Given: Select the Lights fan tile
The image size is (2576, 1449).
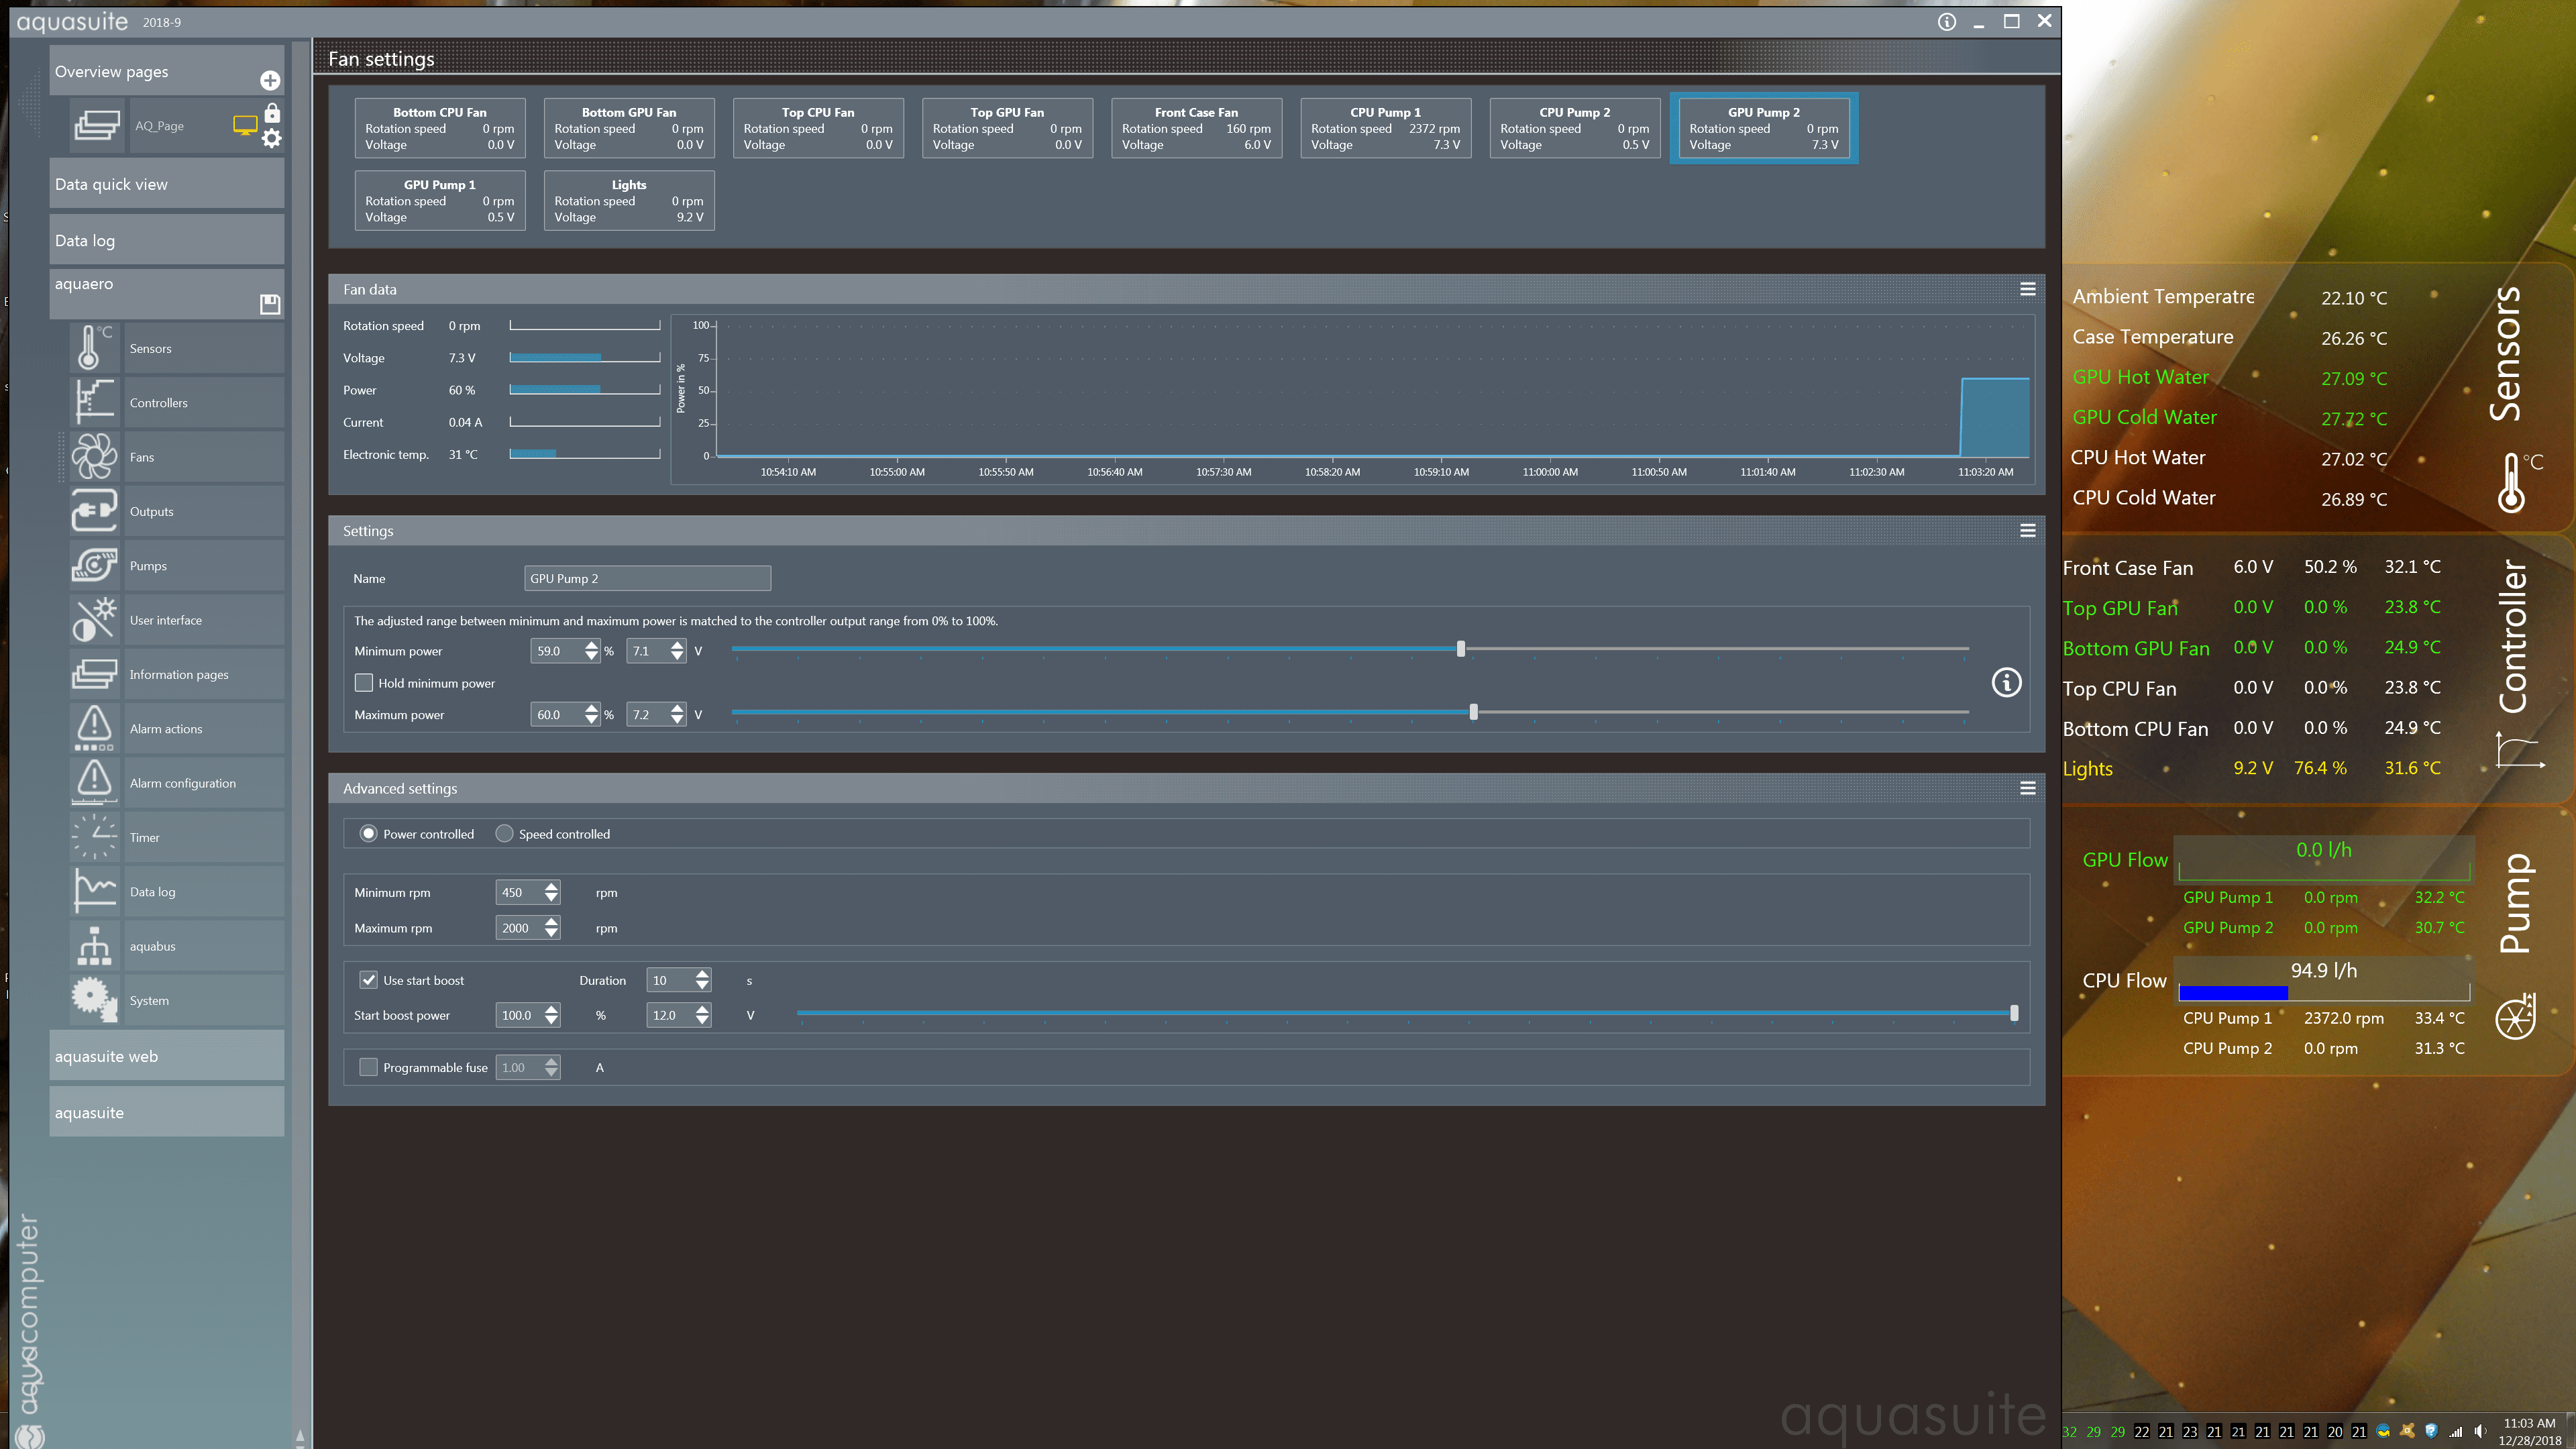Looking at the screenshot, I should click(x=629, y=200).
